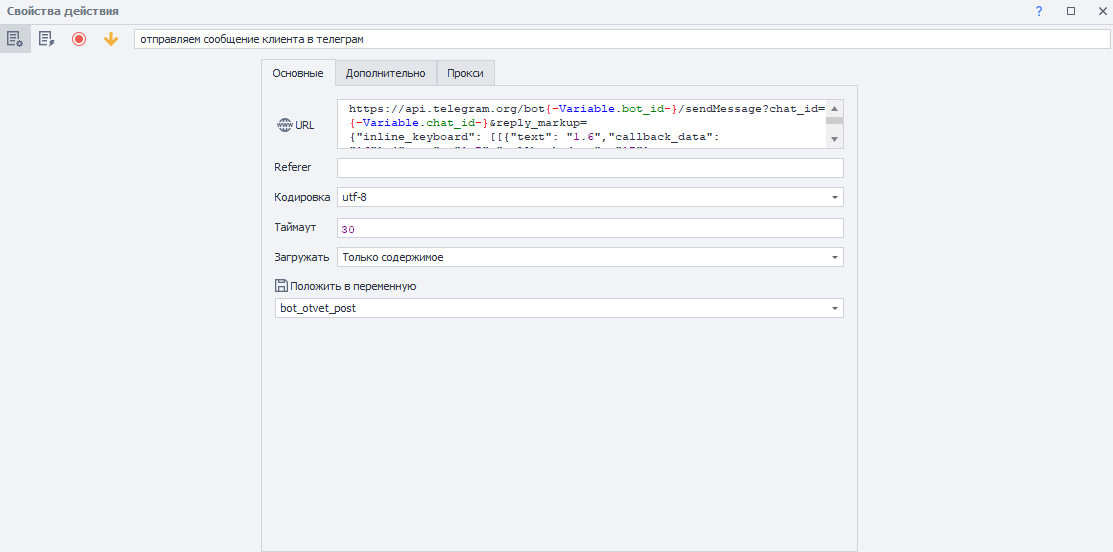Maximize the action properties window

coord(1070,11)
